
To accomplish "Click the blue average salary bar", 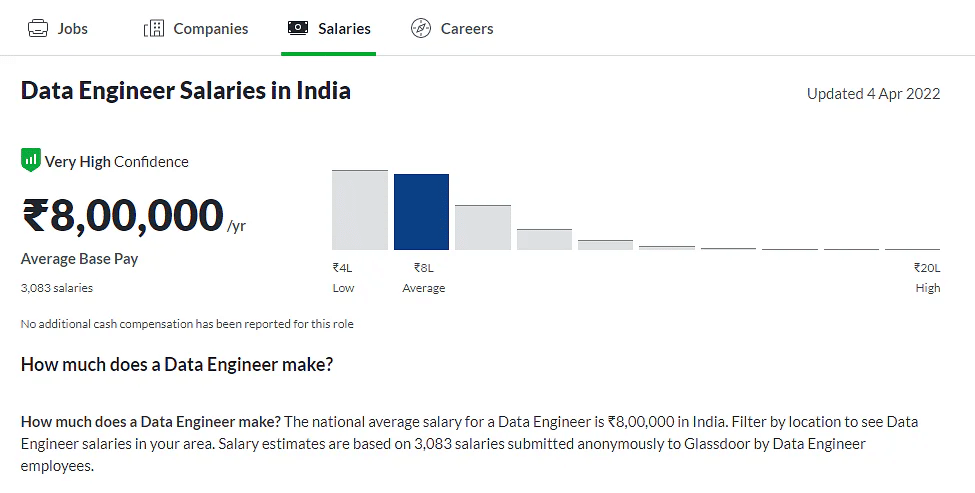I will coord(421,212).
